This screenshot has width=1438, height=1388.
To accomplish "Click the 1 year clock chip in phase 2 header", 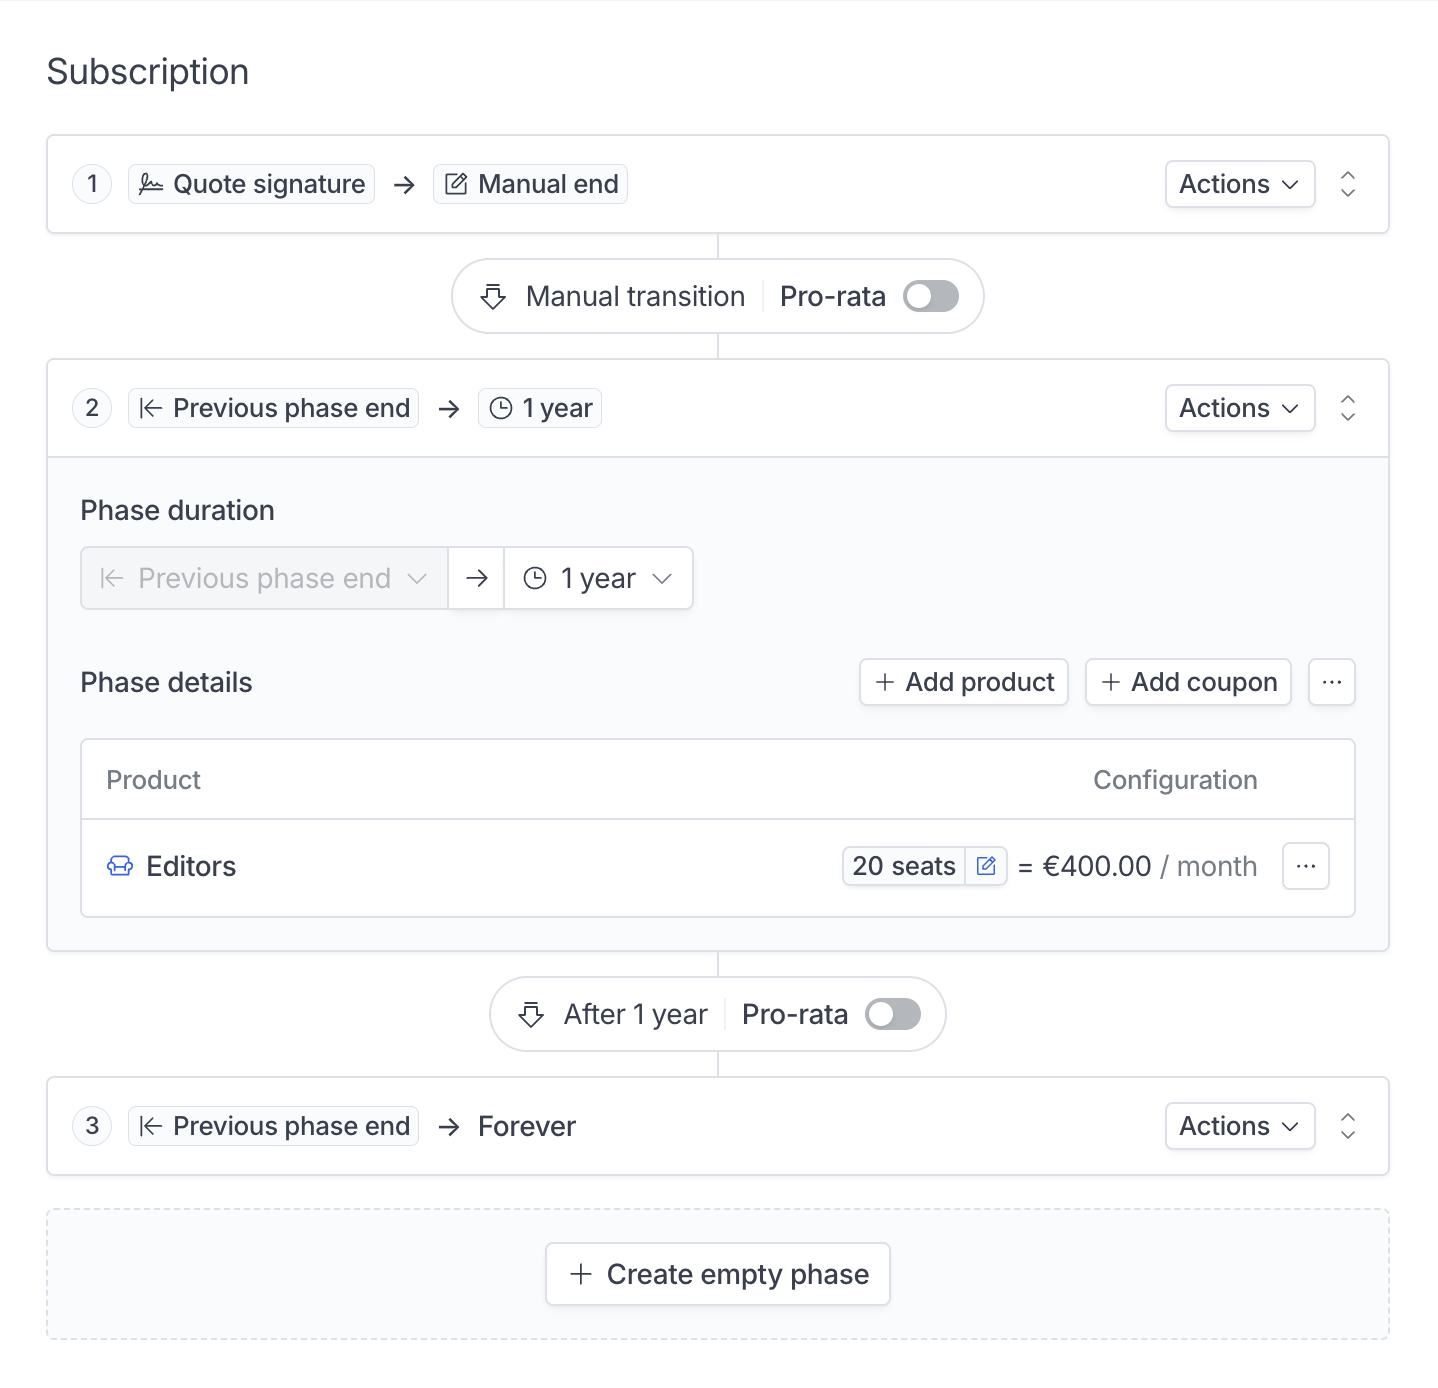I will [x=540, y=408].
